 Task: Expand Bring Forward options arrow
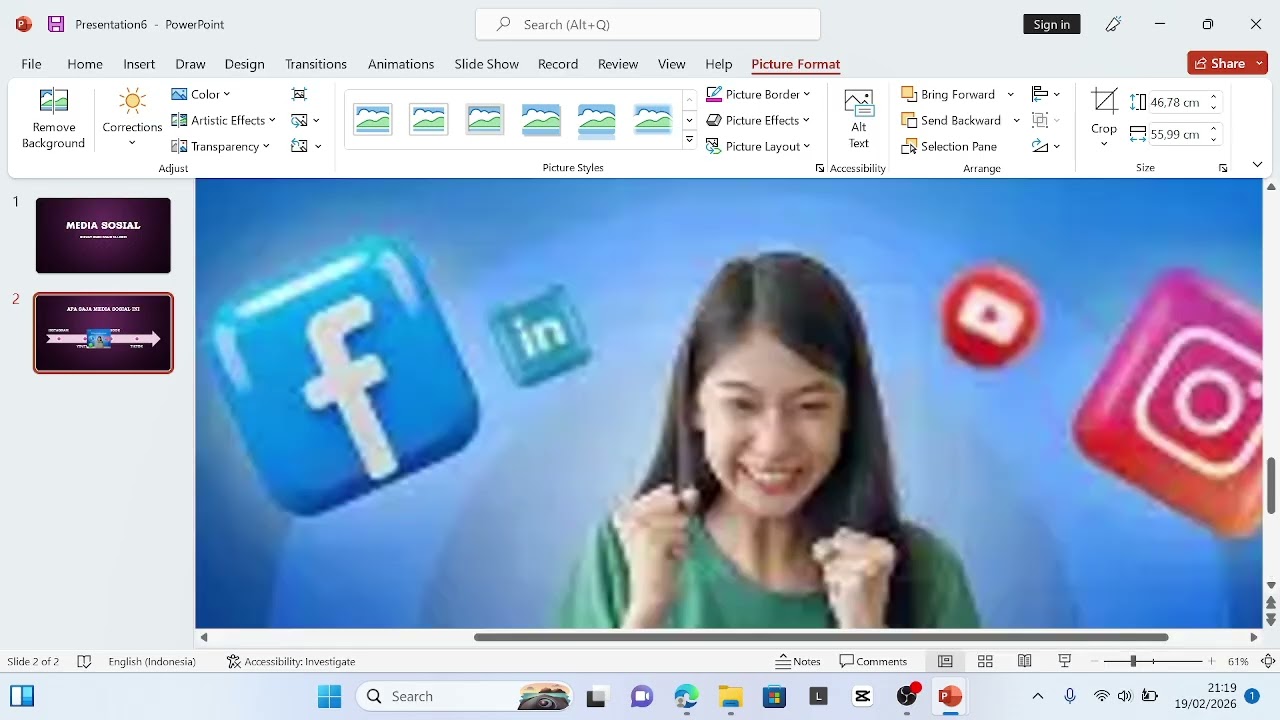point(1010,94)
